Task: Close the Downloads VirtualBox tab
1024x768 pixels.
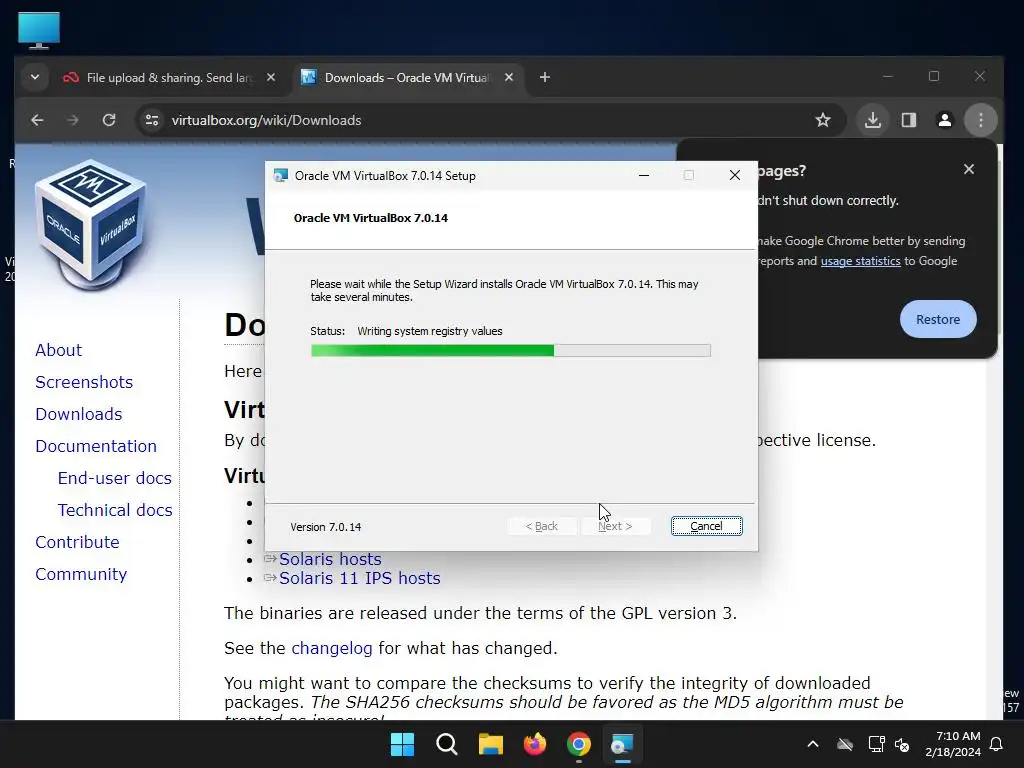Action: coord(509,78)
